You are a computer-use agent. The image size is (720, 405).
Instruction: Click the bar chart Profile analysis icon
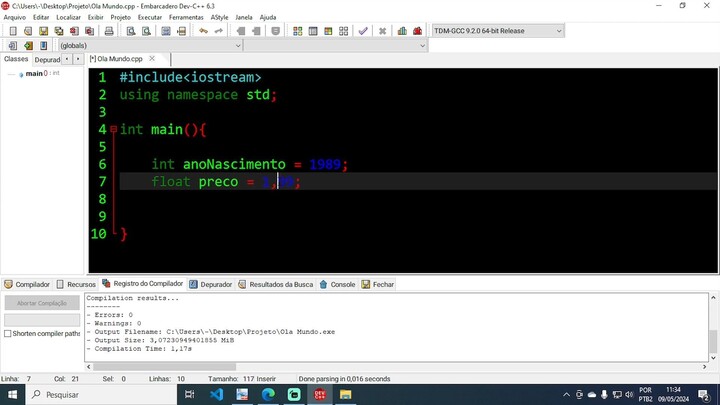click(x=402, y=31)
